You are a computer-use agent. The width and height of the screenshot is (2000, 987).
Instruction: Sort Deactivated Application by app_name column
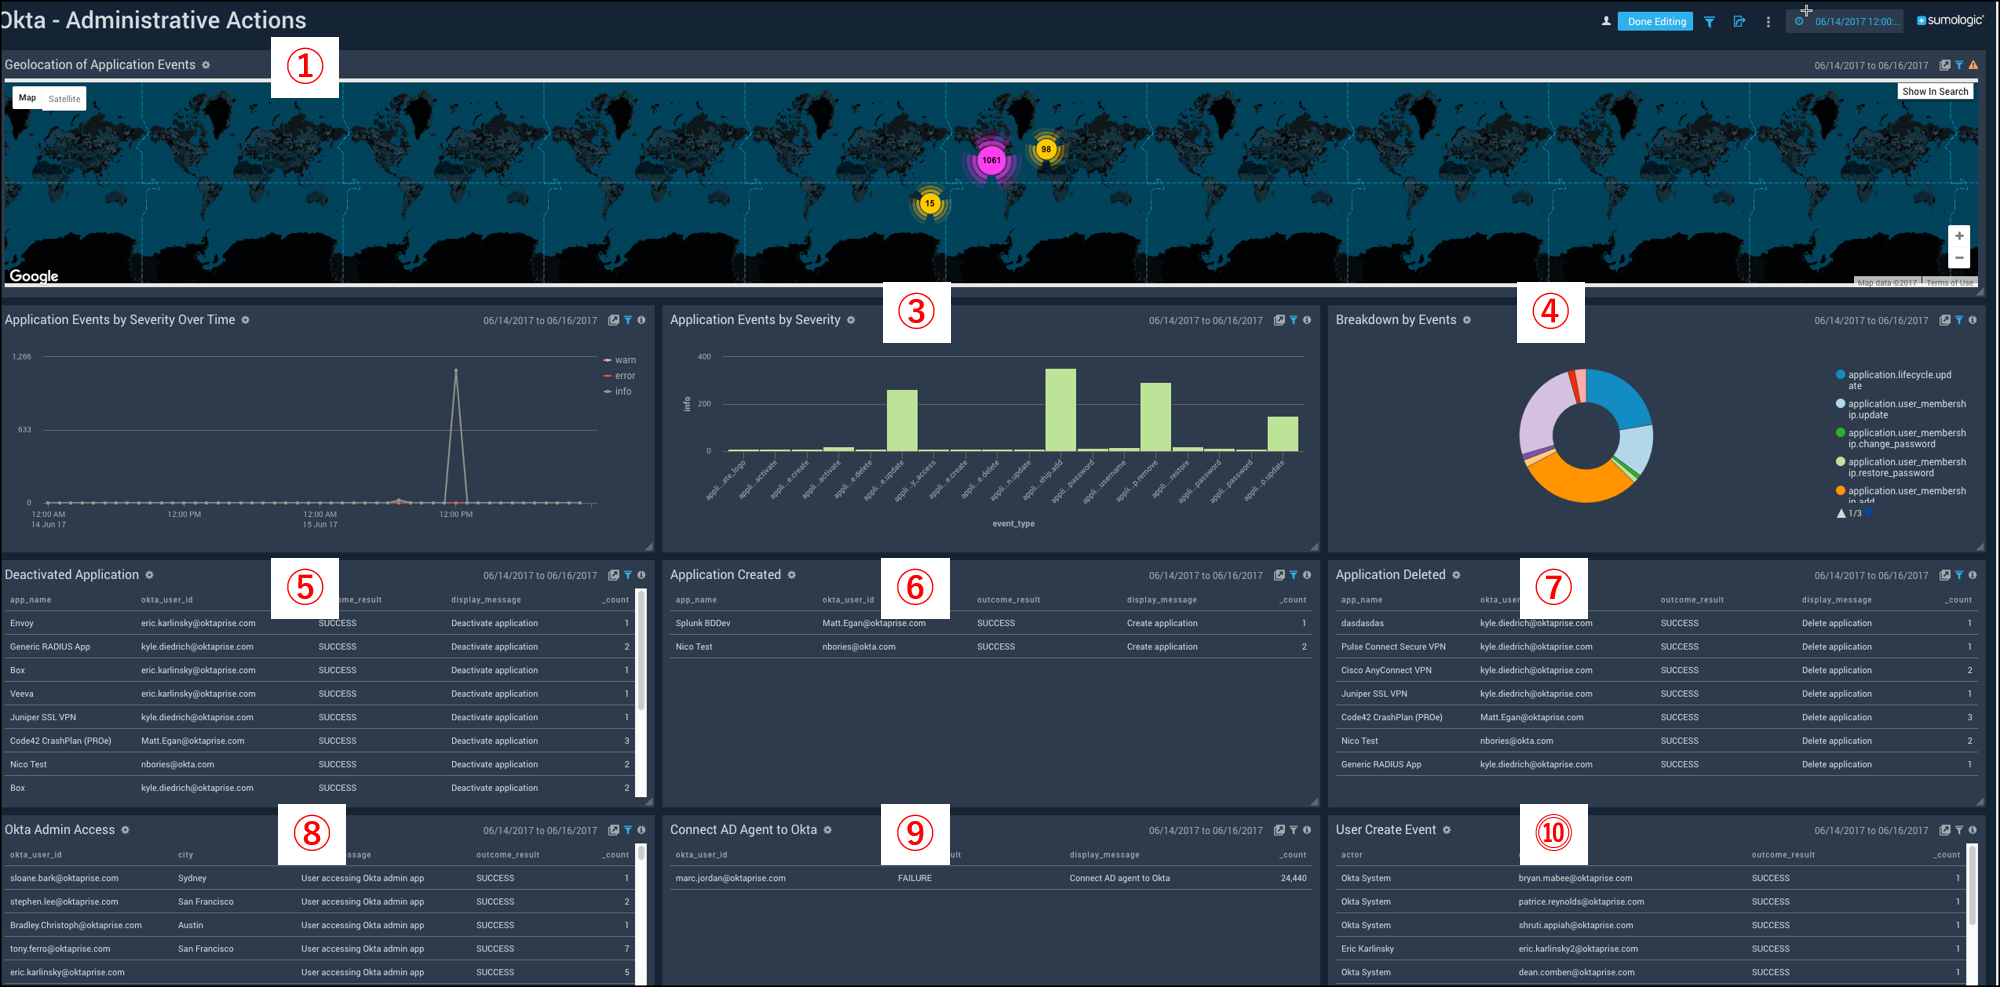point(30,600)
